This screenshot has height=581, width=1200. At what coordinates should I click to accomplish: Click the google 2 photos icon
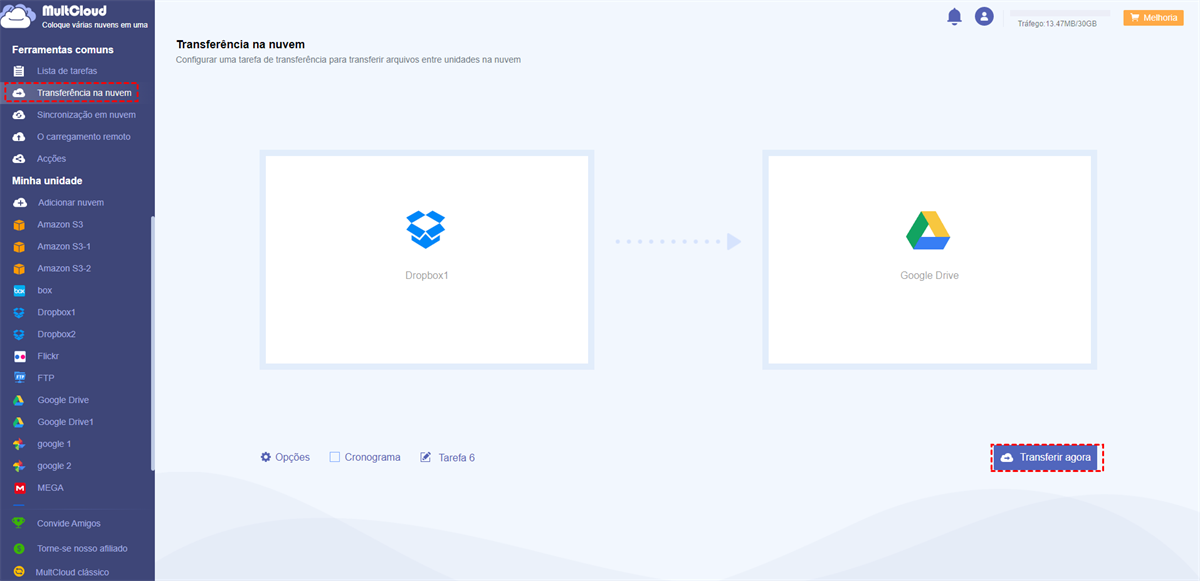(19, 466)
